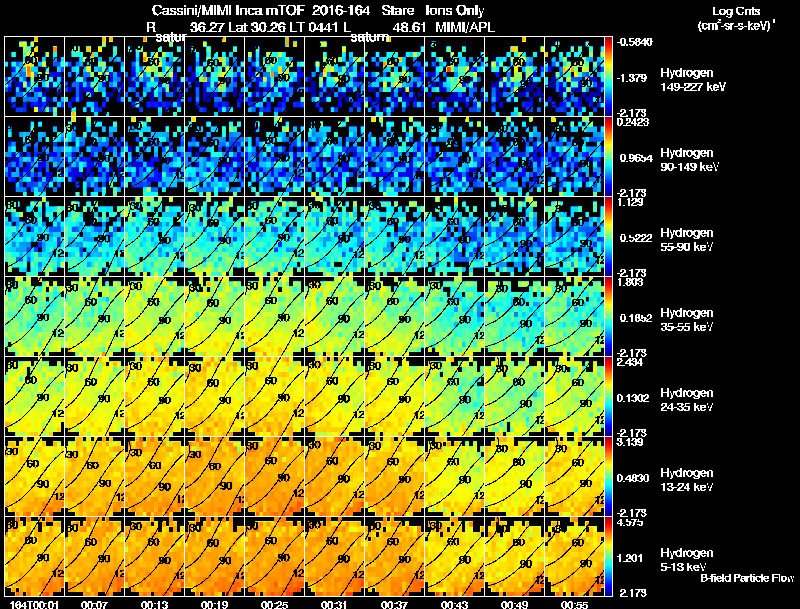Click the 00:31 time label
This screenshot has height=609, width=800.
click(335, 604)
